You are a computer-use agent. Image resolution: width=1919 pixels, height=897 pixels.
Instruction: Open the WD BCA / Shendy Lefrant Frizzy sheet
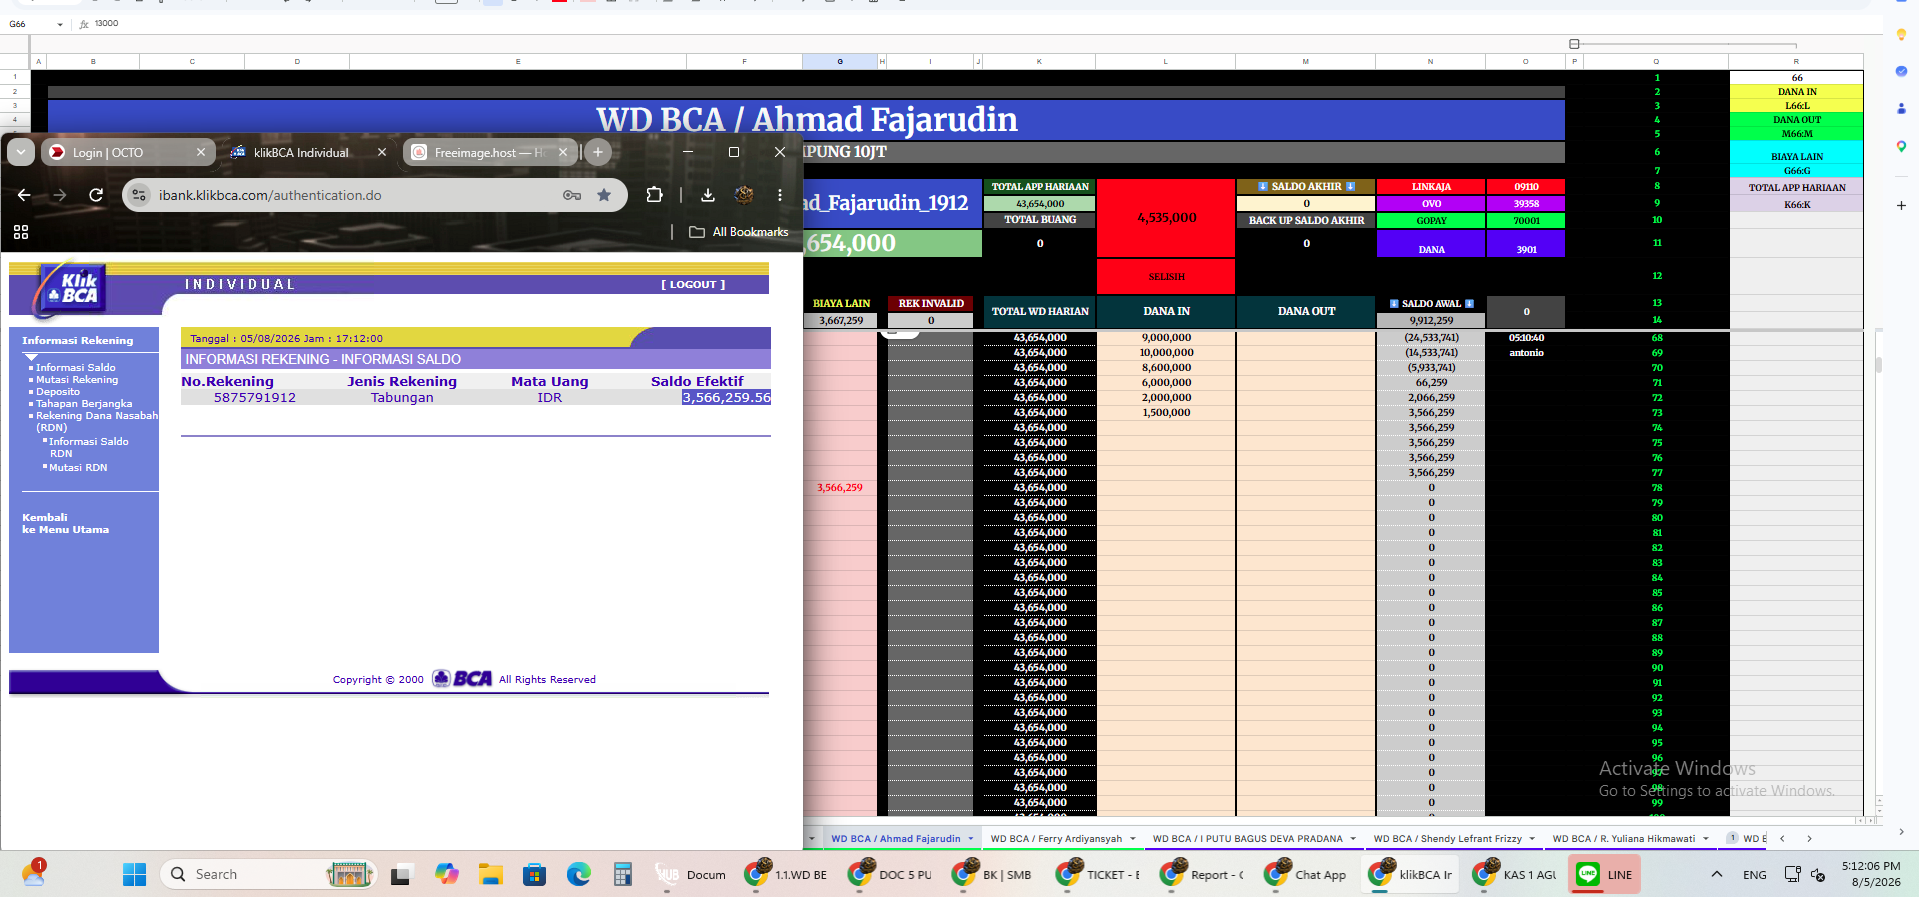[1447, 839]
